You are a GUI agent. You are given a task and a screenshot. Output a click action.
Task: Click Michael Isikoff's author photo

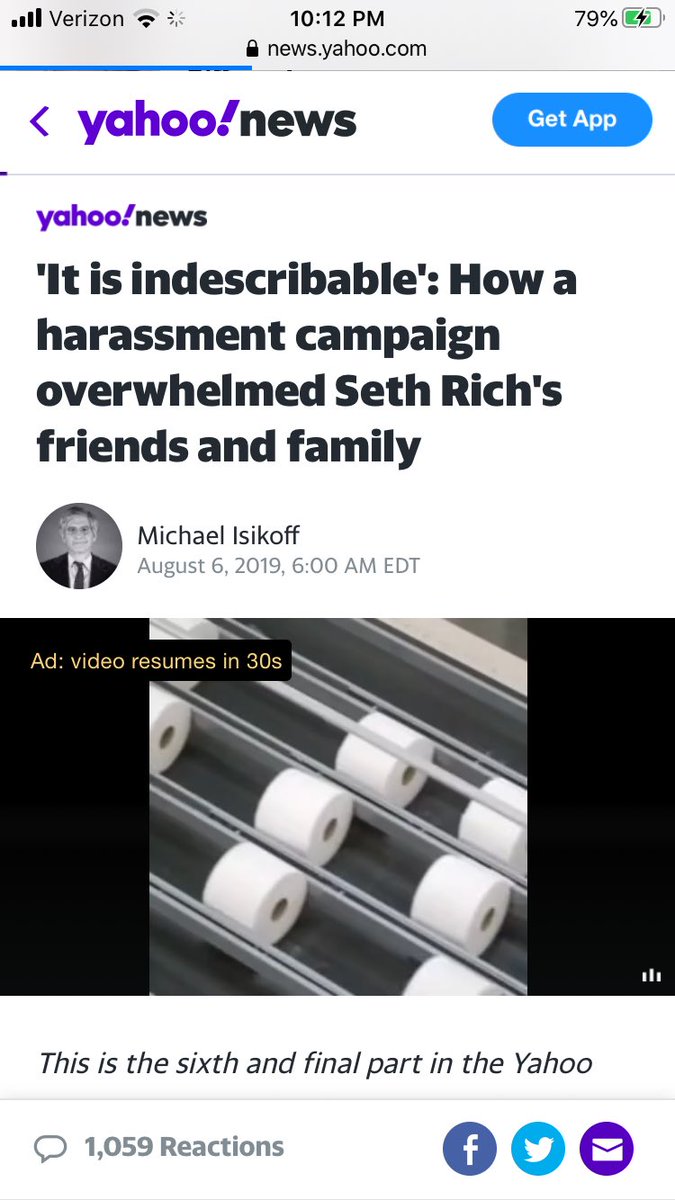[x=79, y=546]
